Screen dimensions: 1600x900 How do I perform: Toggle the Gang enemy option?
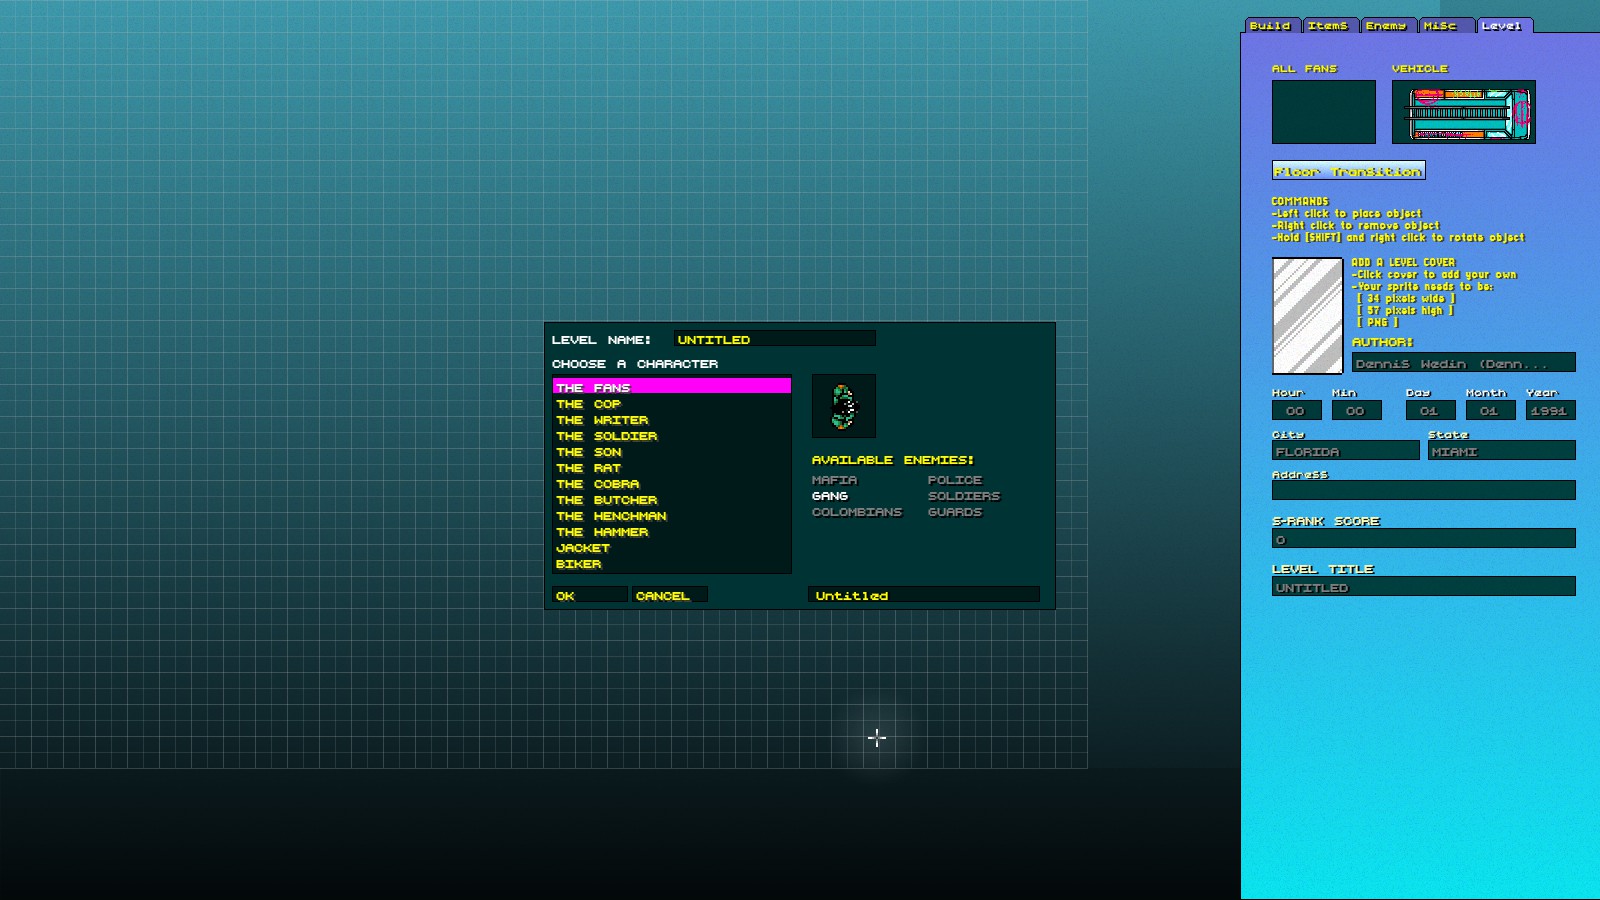(830, 496)
